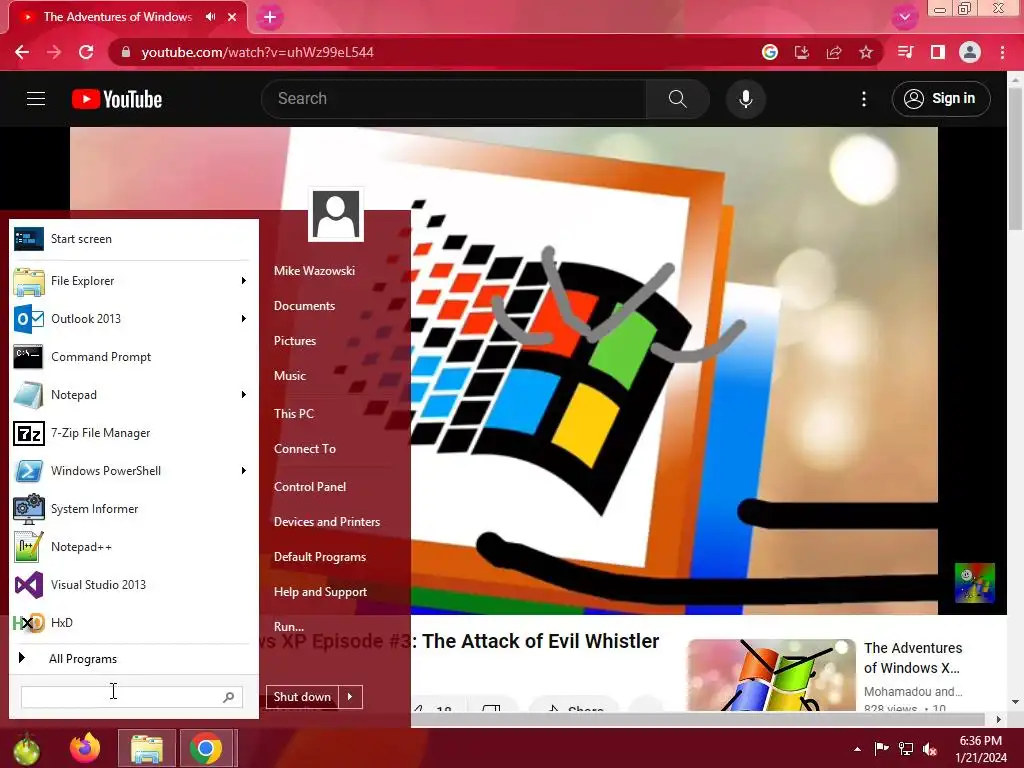This screenshot has width=1024, height=768.
Task: Mute the tab using speaker icon
Action: tap(210, 17)
